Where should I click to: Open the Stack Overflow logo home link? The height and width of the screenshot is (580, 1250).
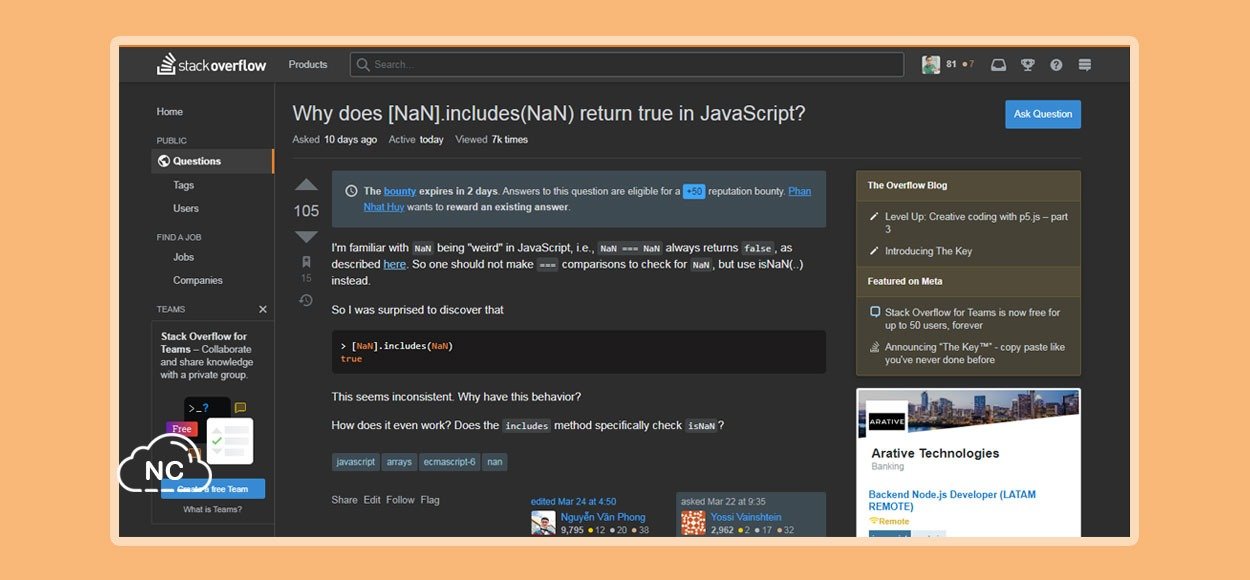pyautogui.click(x=212, y=65)
